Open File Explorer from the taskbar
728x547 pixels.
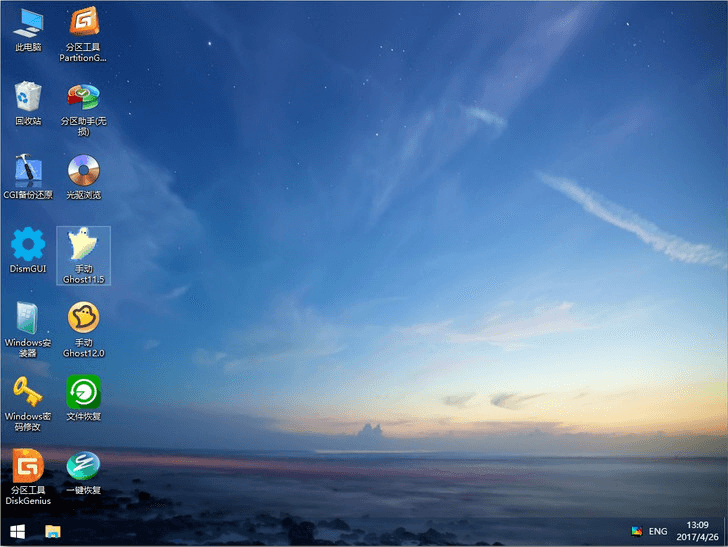[52, 531]
